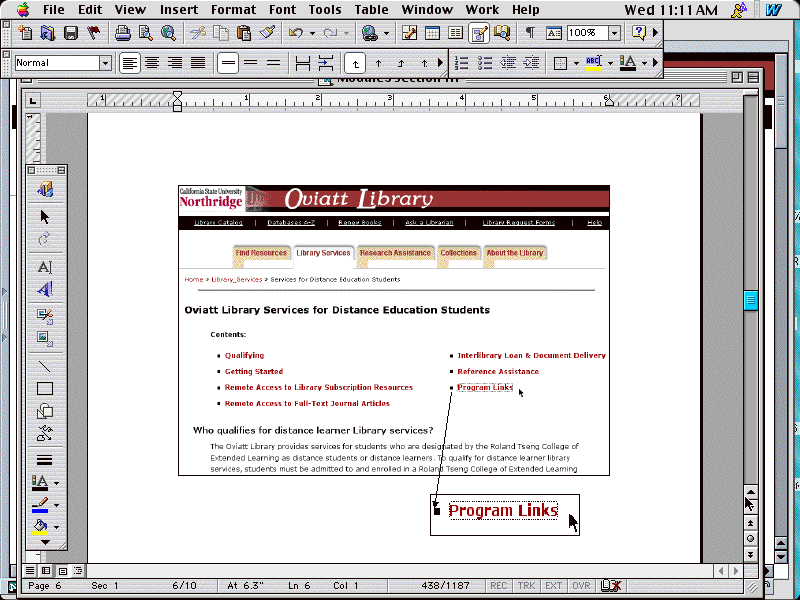The width and height of the screenshot is (800, 600).
Task: Open the Help question mark icon
Action: point(638,33)
